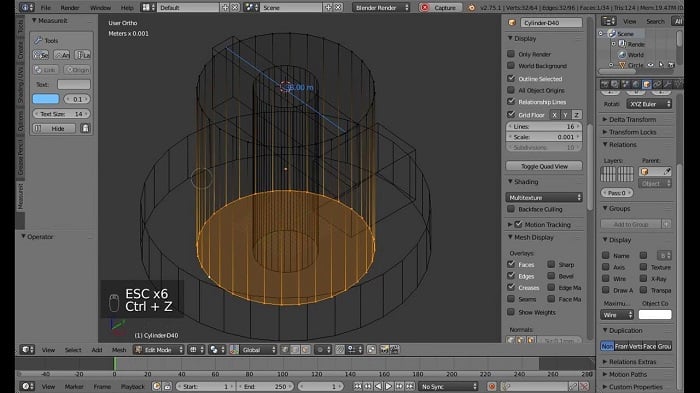Toggle the Faces overlay checkbox

tap(511, 264)
